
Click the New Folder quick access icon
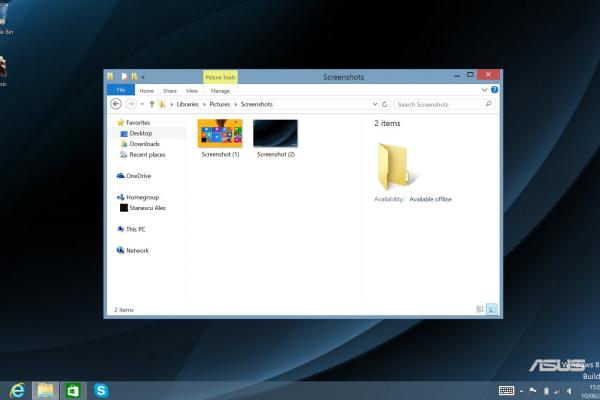[x=134, y=77]
